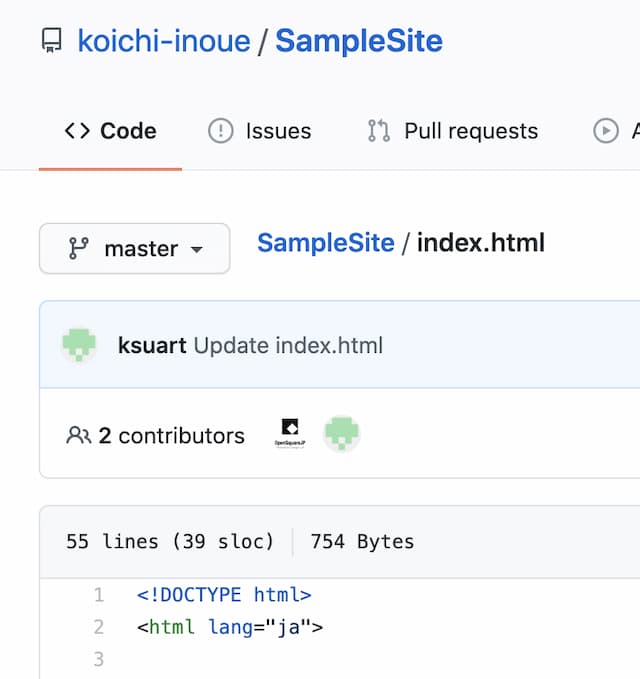The height and width of the screenshot is (679, 640).
Task: View the "Update index.html" commit message
Action: pos(288,346)
